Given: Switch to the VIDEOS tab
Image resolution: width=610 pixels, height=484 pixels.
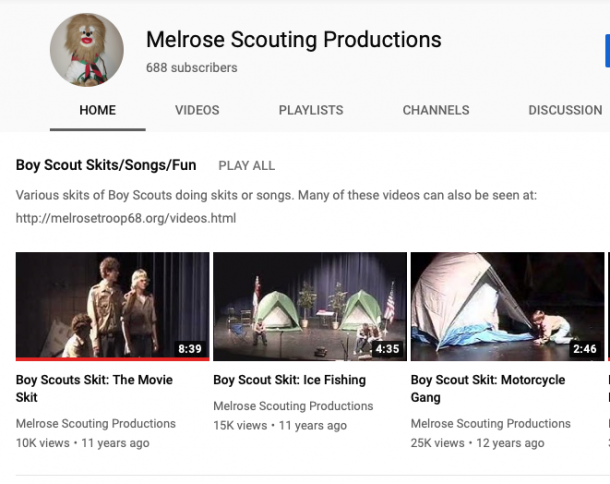Looking at the screenshot, I should tap(197, 110).
